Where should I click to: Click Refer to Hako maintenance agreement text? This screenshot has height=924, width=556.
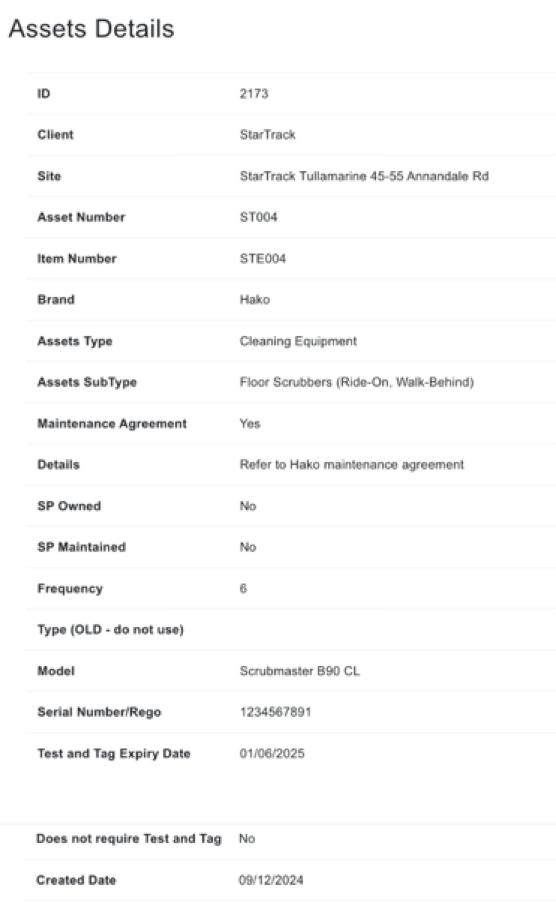[x=352, y=465]
